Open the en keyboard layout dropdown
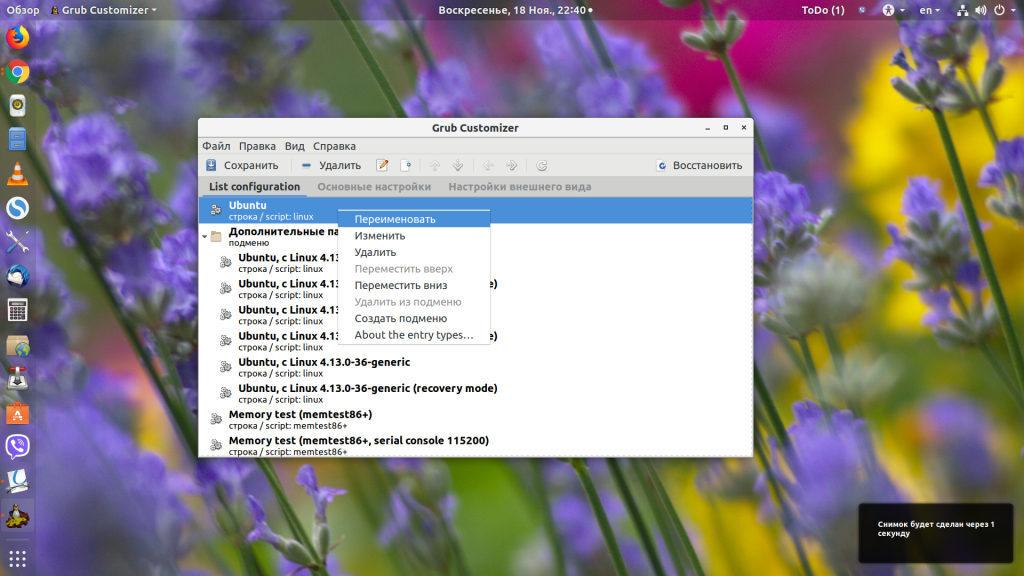This screenshot has width=1024, height=576. (932, 10)
